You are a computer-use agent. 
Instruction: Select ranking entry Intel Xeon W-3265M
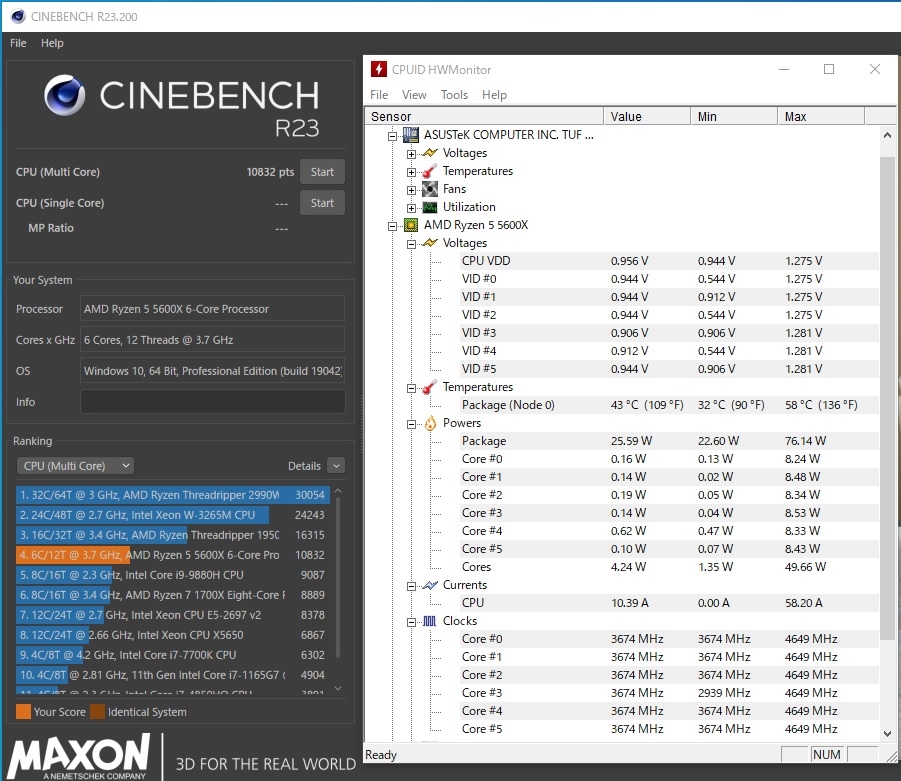172,515
